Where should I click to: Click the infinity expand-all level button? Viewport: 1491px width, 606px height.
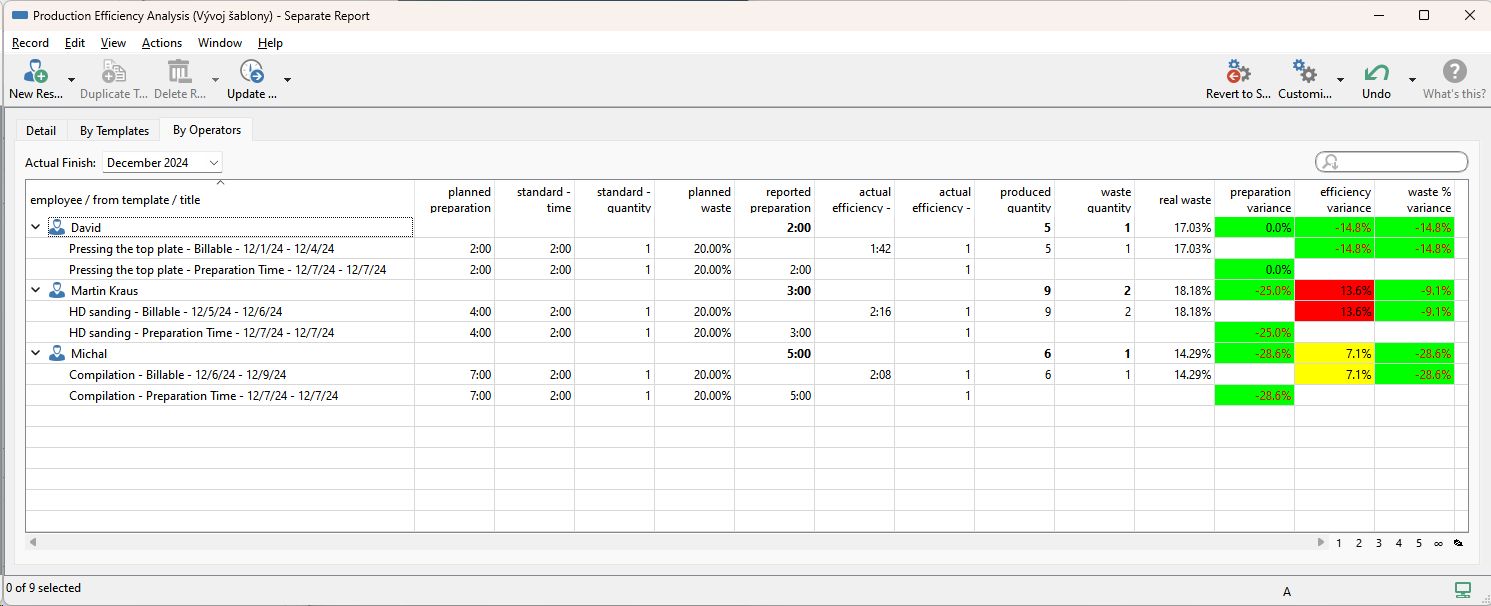click(1438, 543)
